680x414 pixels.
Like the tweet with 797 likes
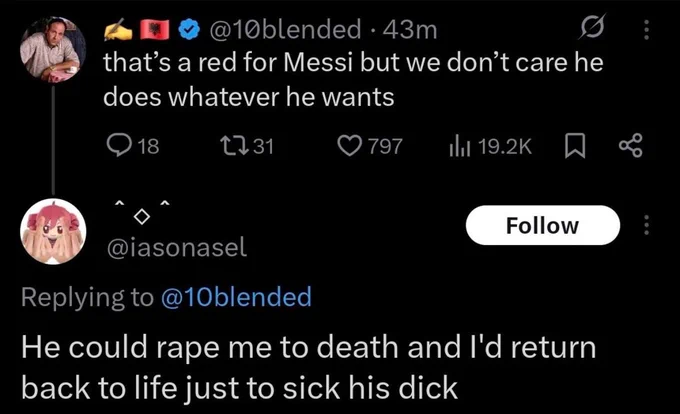(x=350, y=146)
